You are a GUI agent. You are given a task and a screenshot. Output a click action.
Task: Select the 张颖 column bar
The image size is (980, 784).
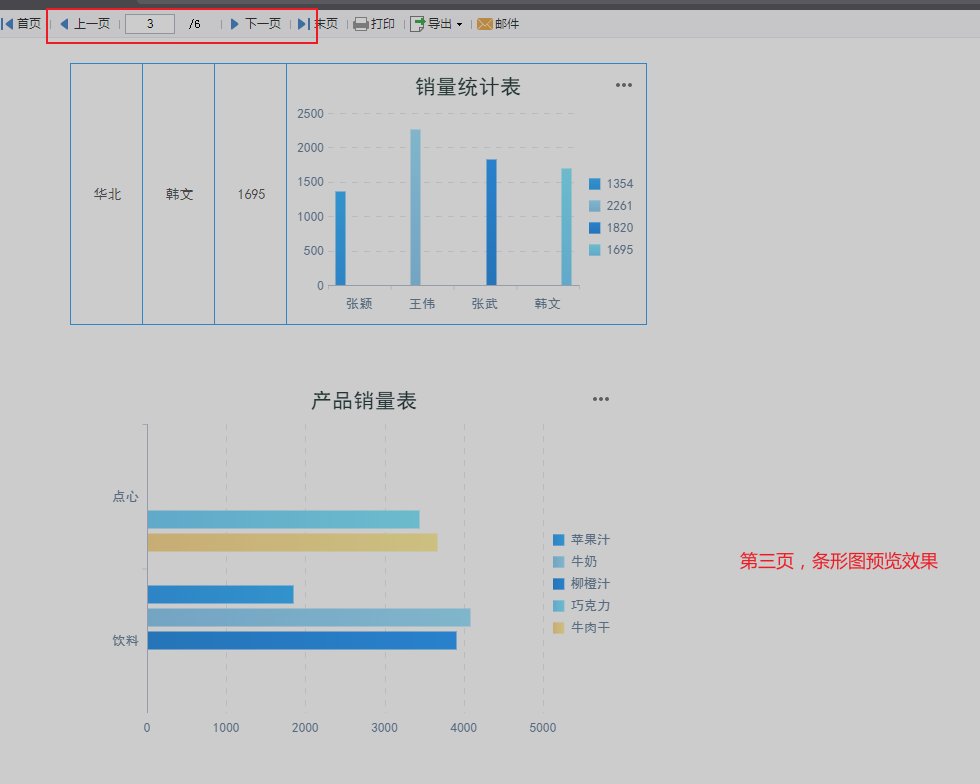point(341,238)
